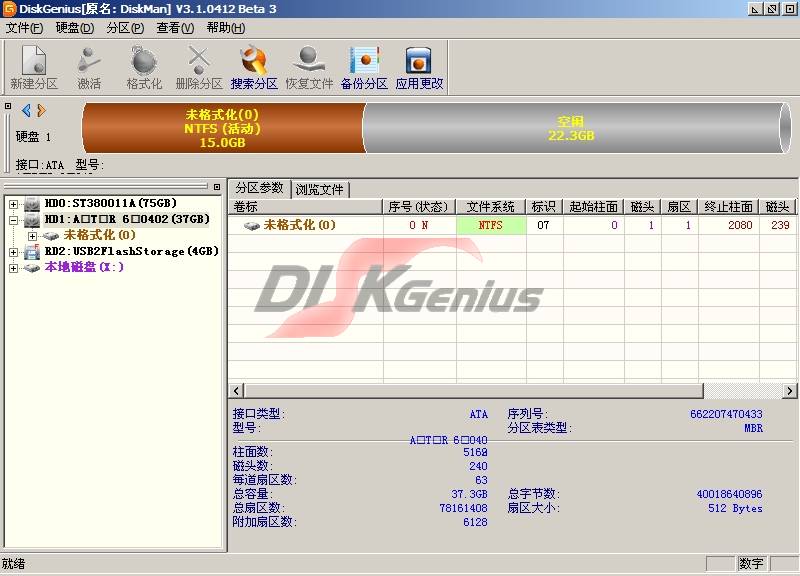Click the 序号(状态) column header

[419, 207]
